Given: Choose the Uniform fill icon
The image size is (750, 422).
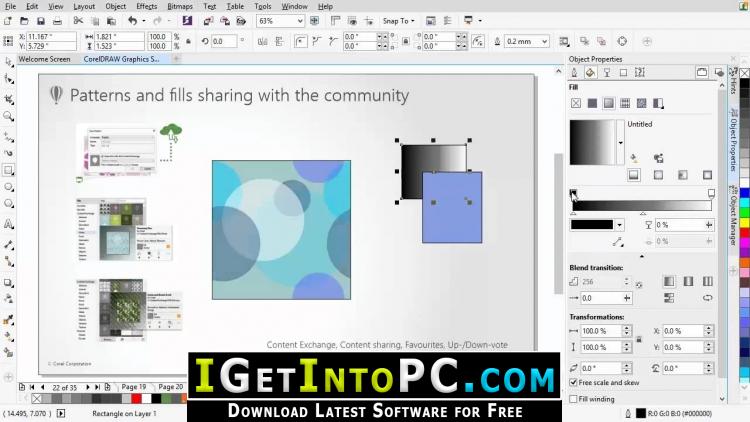Looking at the screenshot, I should pyautogui.click(x=592, y=103).
